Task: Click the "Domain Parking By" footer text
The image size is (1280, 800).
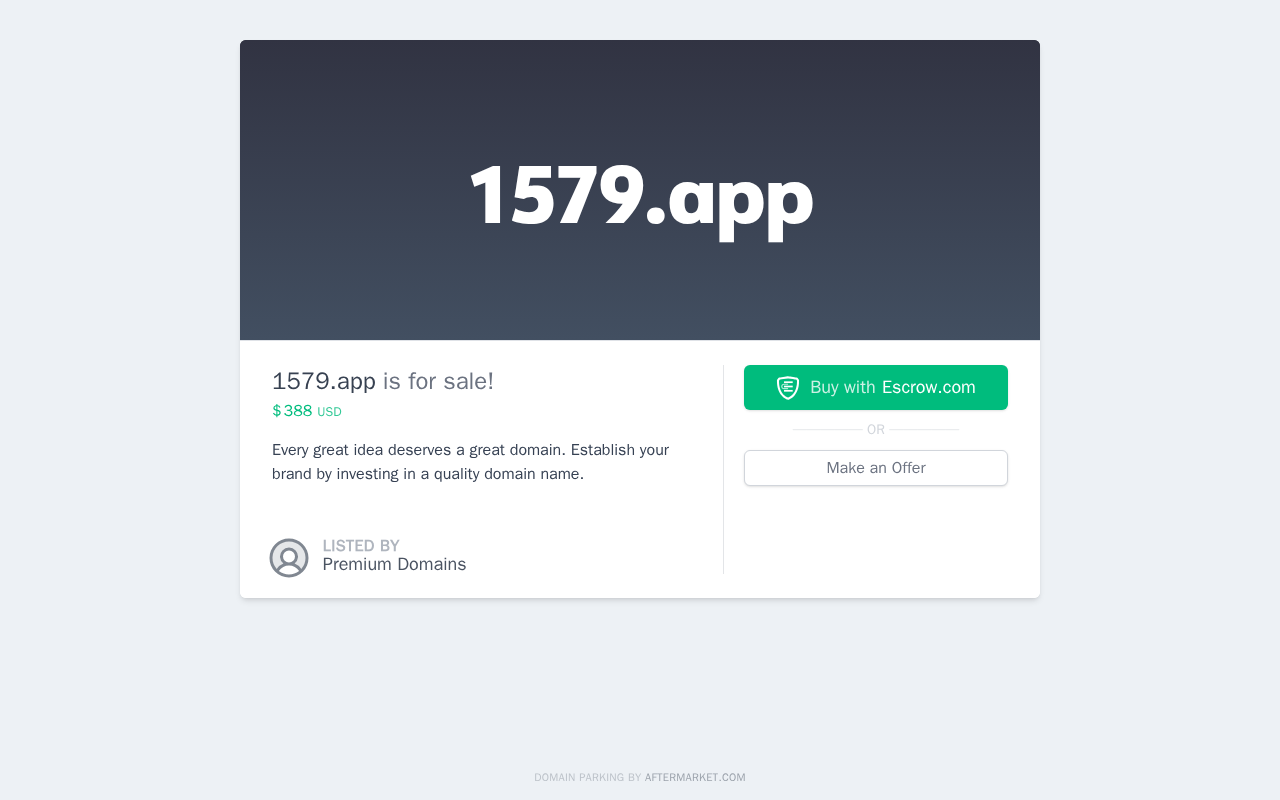Action: pyautogui.click(x=587, y=777)
